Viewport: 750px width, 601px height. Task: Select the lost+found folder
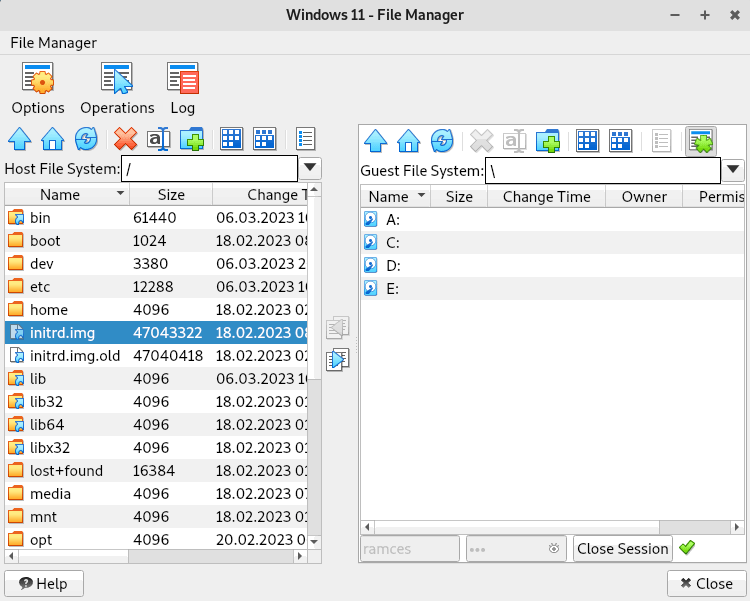(156, 470)
